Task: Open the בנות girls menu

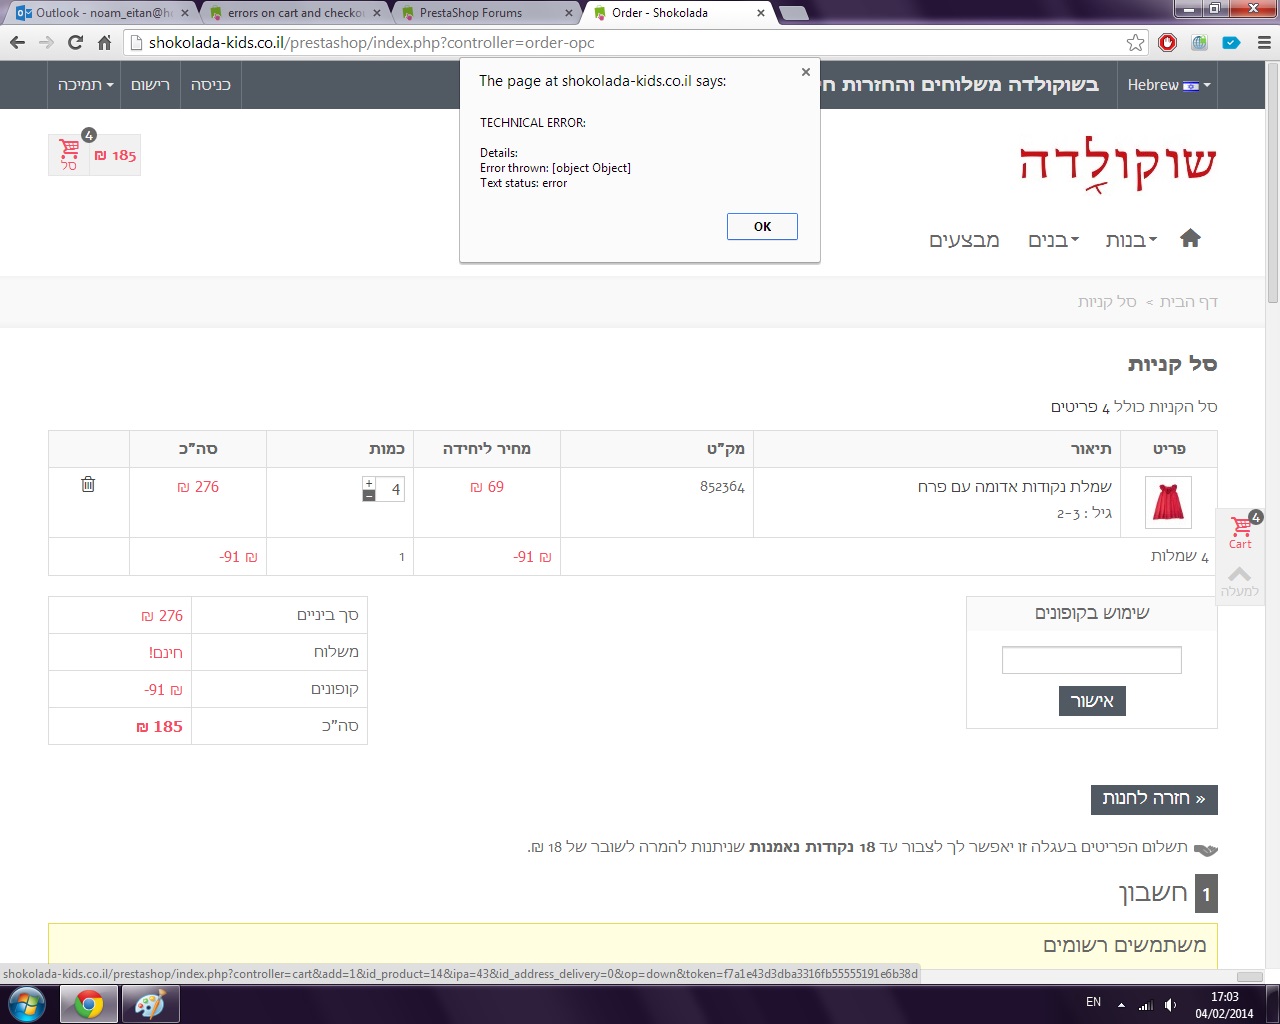Action: (x=1131, y=240)
